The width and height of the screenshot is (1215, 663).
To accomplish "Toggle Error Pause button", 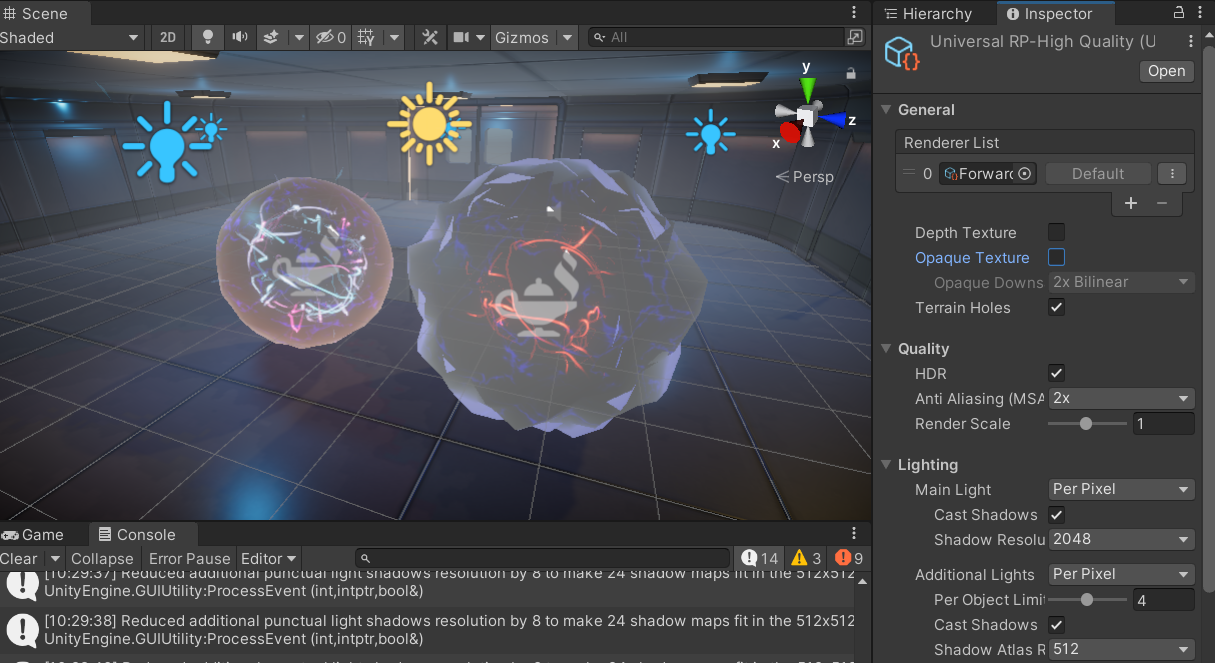I will [189, 559].
